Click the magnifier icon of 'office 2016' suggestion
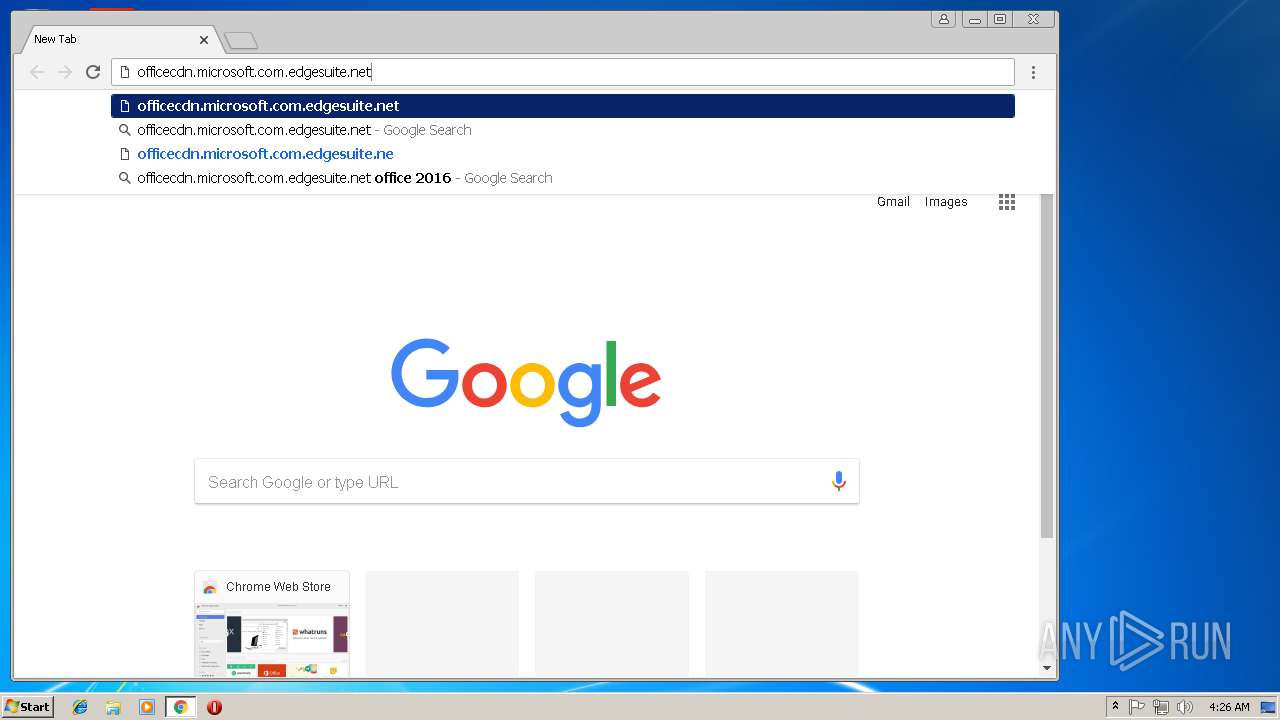 click(x=125, y=178)
